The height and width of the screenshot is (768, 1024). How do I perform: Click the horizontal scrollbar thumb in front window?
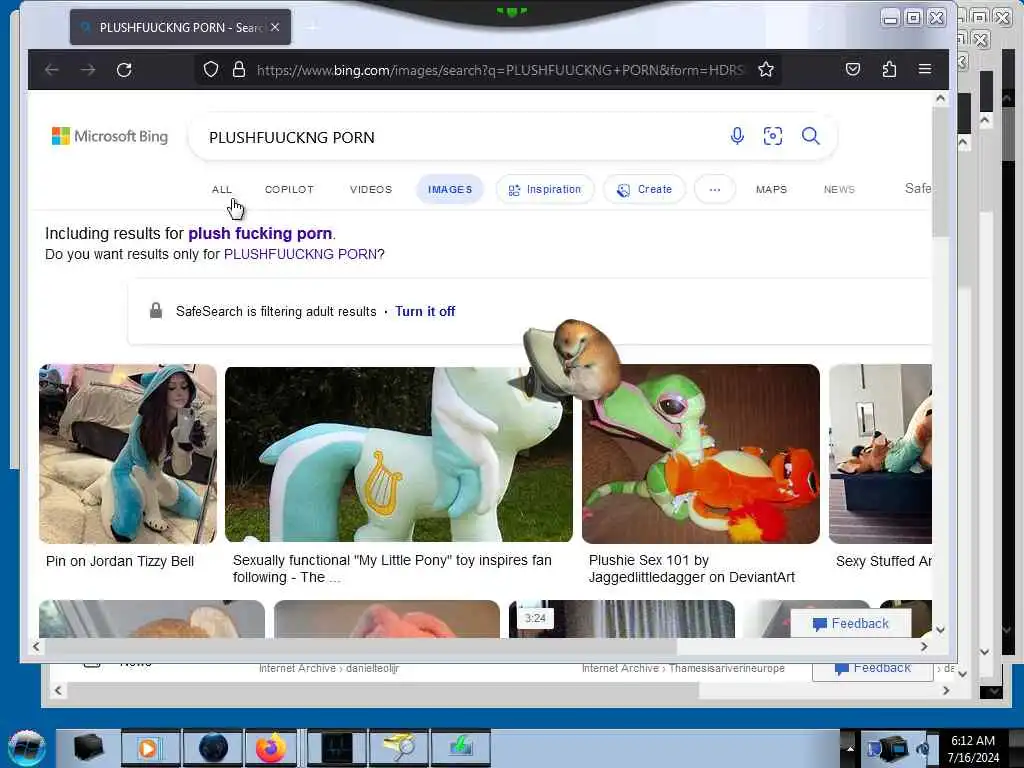(360, 647)
